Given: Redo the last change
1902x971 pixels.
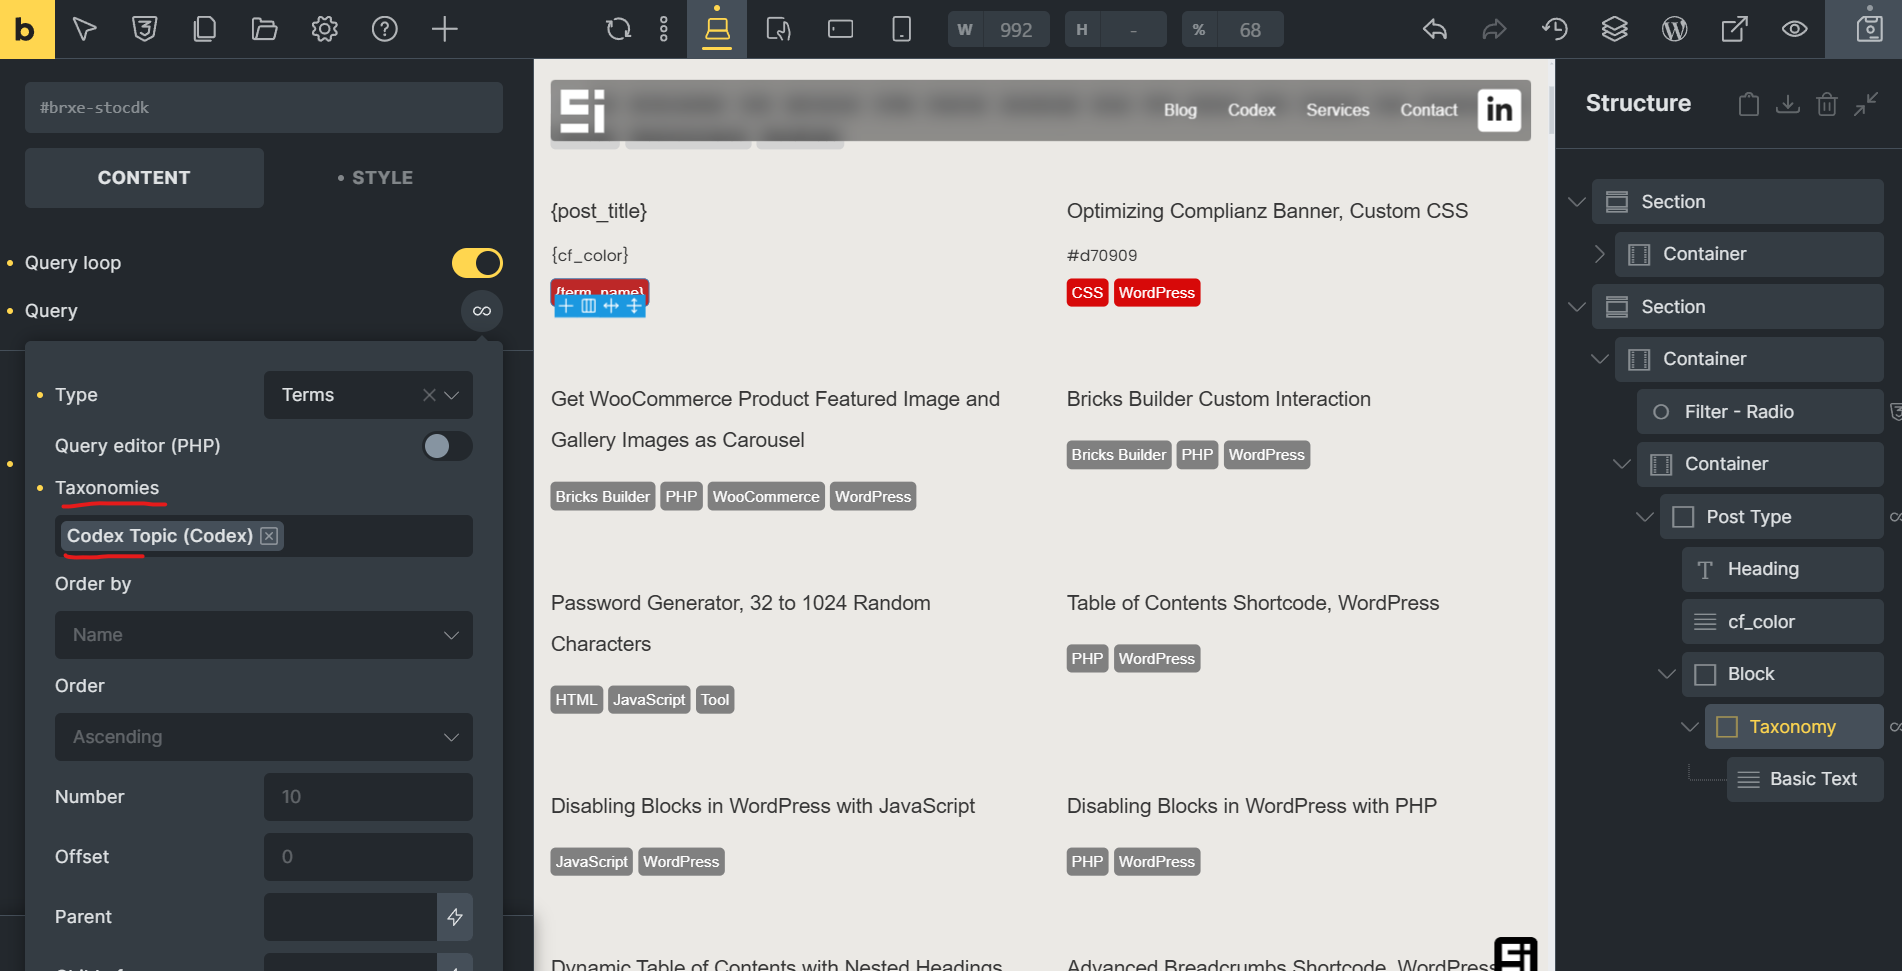Looking at the screenshot, I should [x=1494, y=29].
